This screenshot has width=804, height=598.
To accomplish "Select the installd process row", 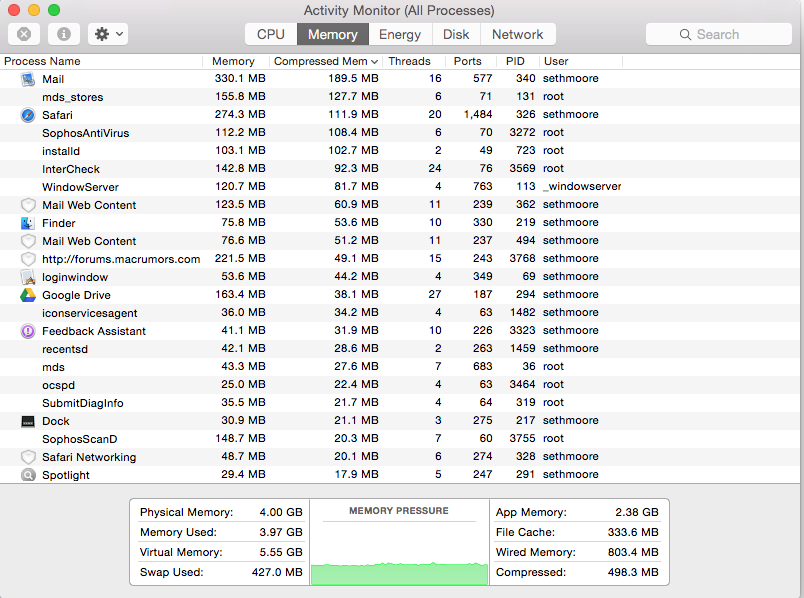I will tap(400, 151).
